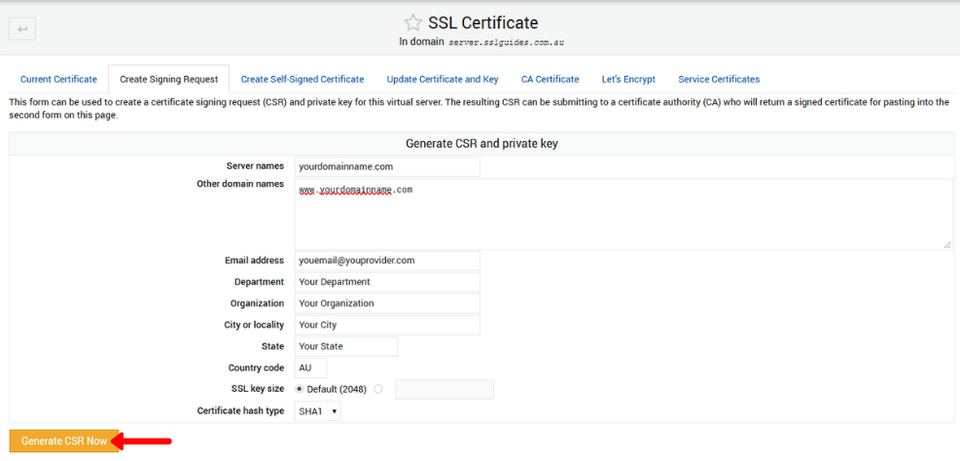This screenshot has height=461, width=960.
Task: Click the favorite star icon beside SSL Certificate
Action: click(413, 22)
